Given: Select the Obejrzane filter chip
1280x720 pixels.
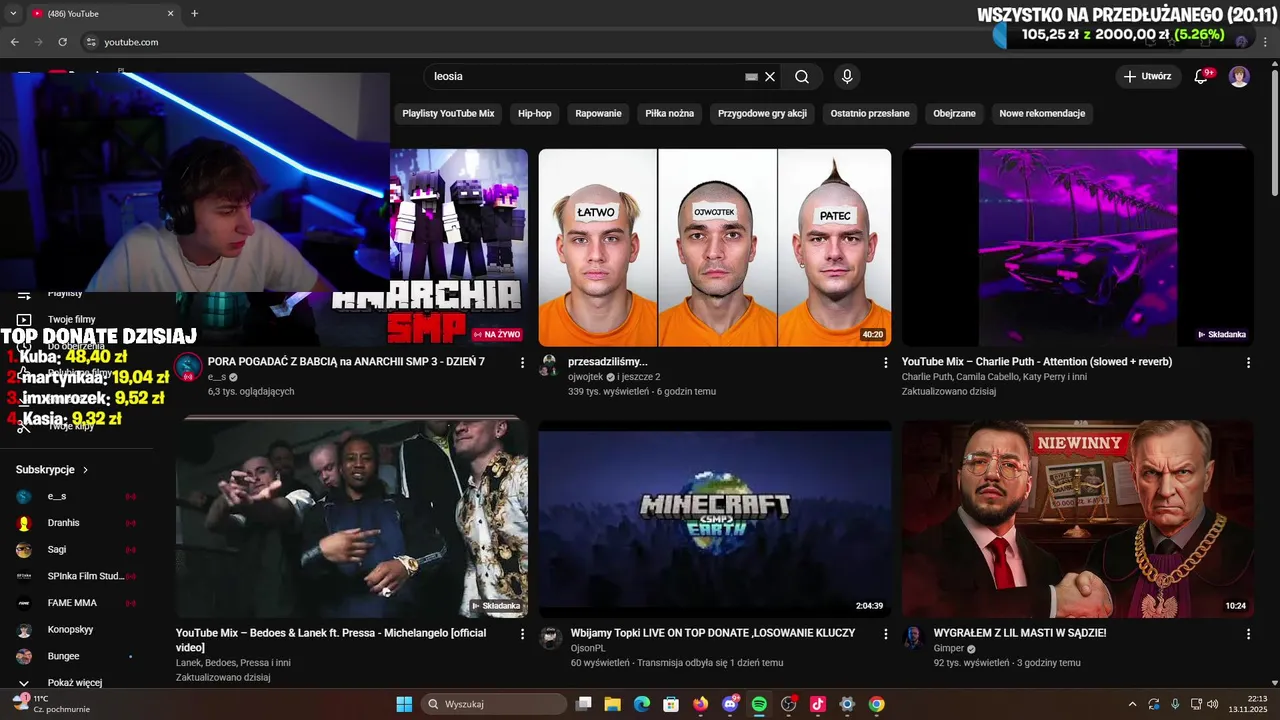Looking at the screenshot, I should [x=954, y=113].
